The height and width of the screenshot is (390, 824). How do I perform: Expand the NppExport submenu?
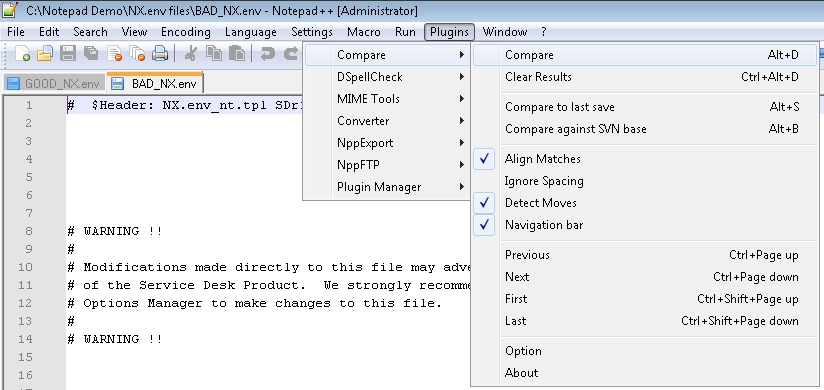(x=387, y=143)
